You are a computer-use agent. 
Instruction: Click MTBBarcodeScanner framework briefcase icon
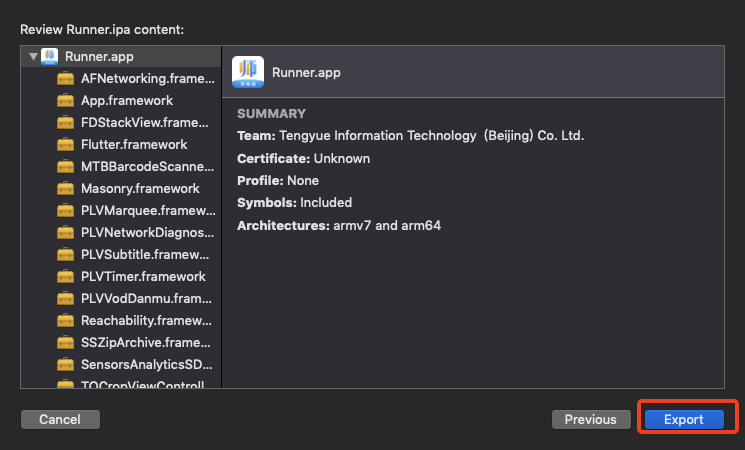pos(65,166)
